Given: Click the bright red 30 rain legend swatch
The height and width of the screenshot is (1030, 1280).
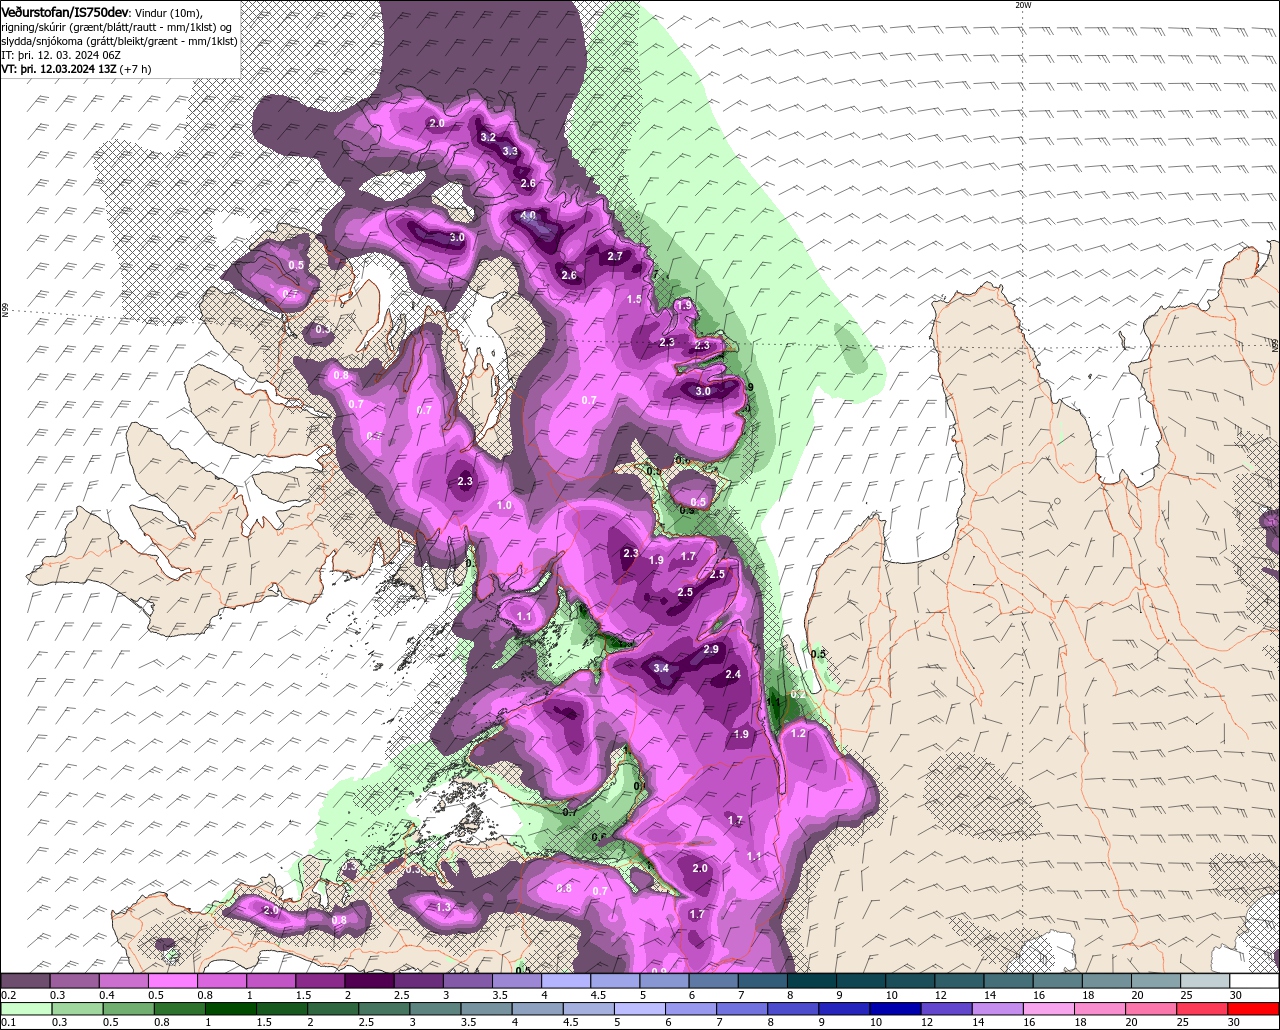Looking at the screenshot, I should [1254, 1009].
